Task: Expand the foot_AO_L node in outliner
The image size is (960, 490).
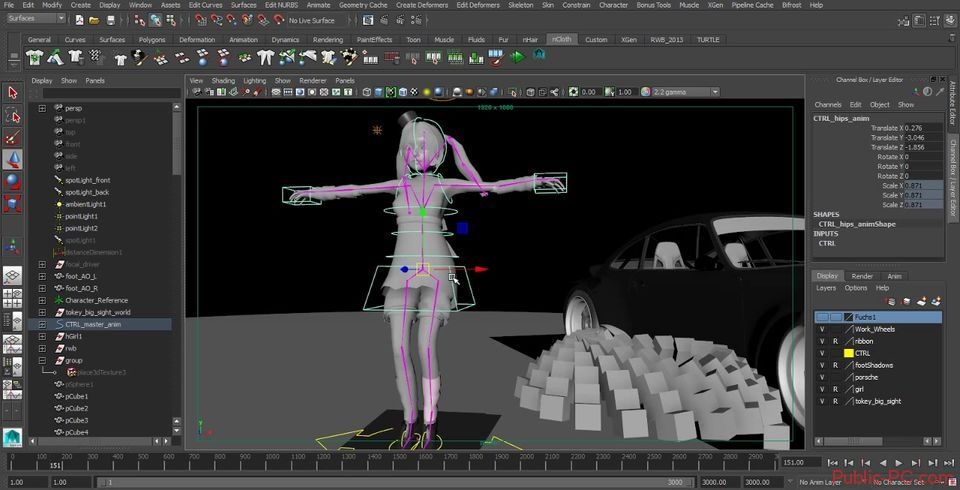Action: point(42,276)
